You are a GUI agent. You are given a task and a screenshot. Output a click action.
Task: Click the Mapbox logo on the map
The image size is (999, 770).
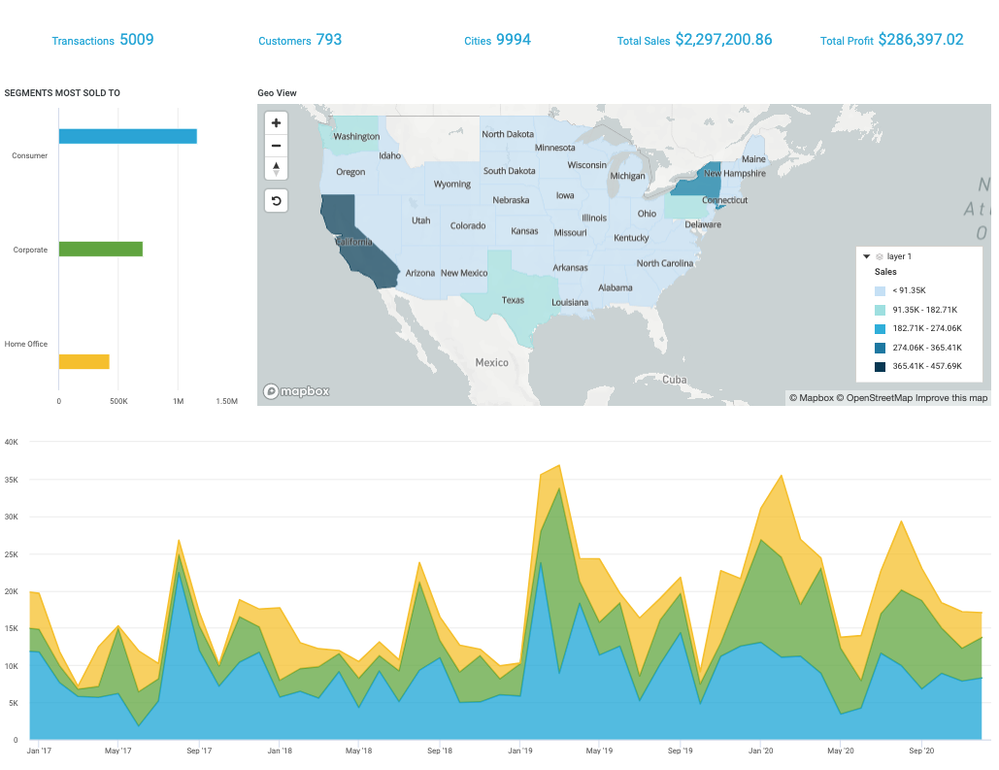[296, 392]
